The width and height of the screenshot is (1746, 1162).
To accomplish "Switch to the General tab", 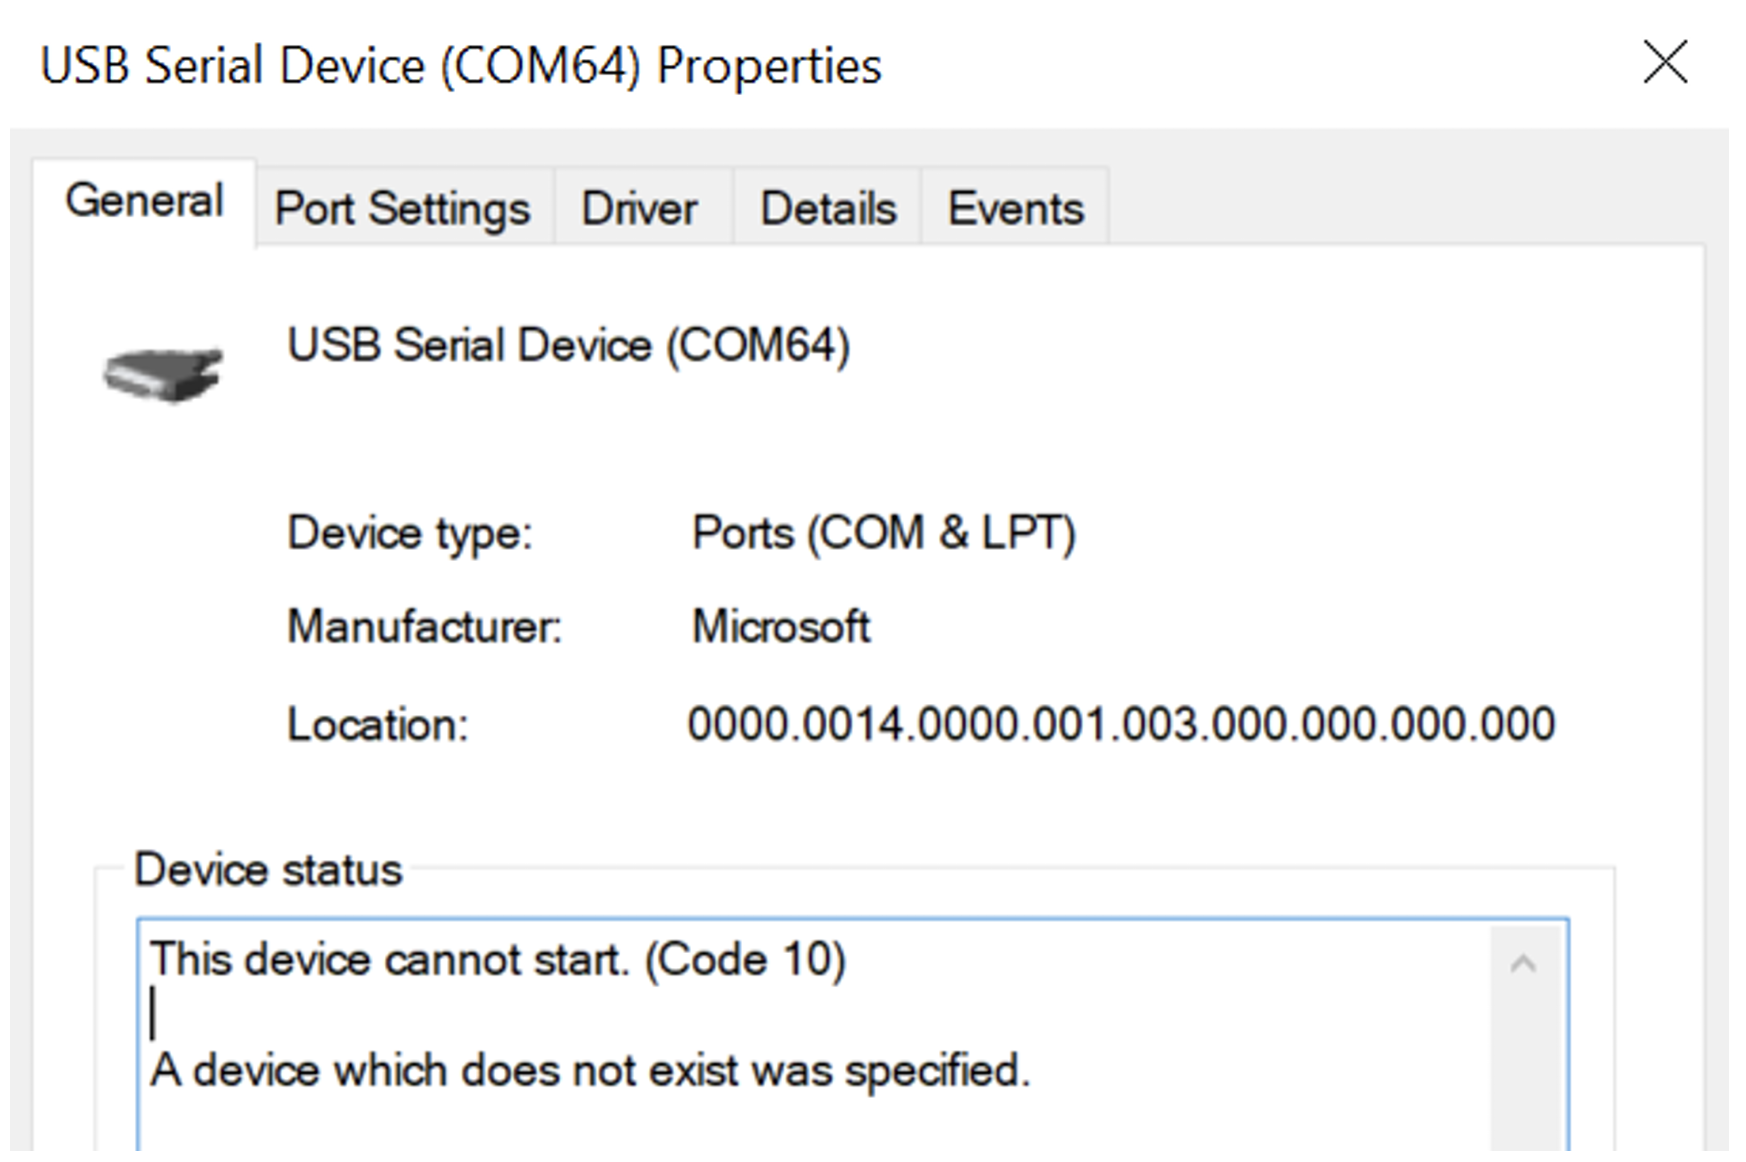I will [144, 201].
